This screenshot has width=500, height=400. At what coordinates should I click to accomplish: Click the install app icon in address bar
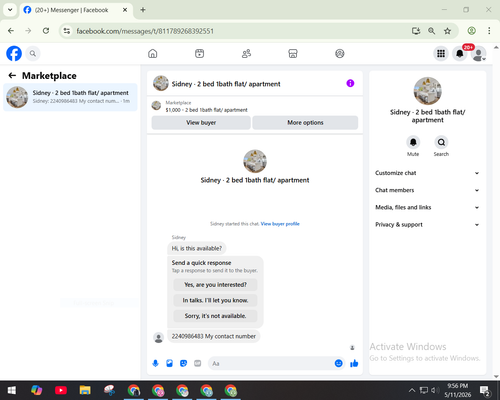416,31
